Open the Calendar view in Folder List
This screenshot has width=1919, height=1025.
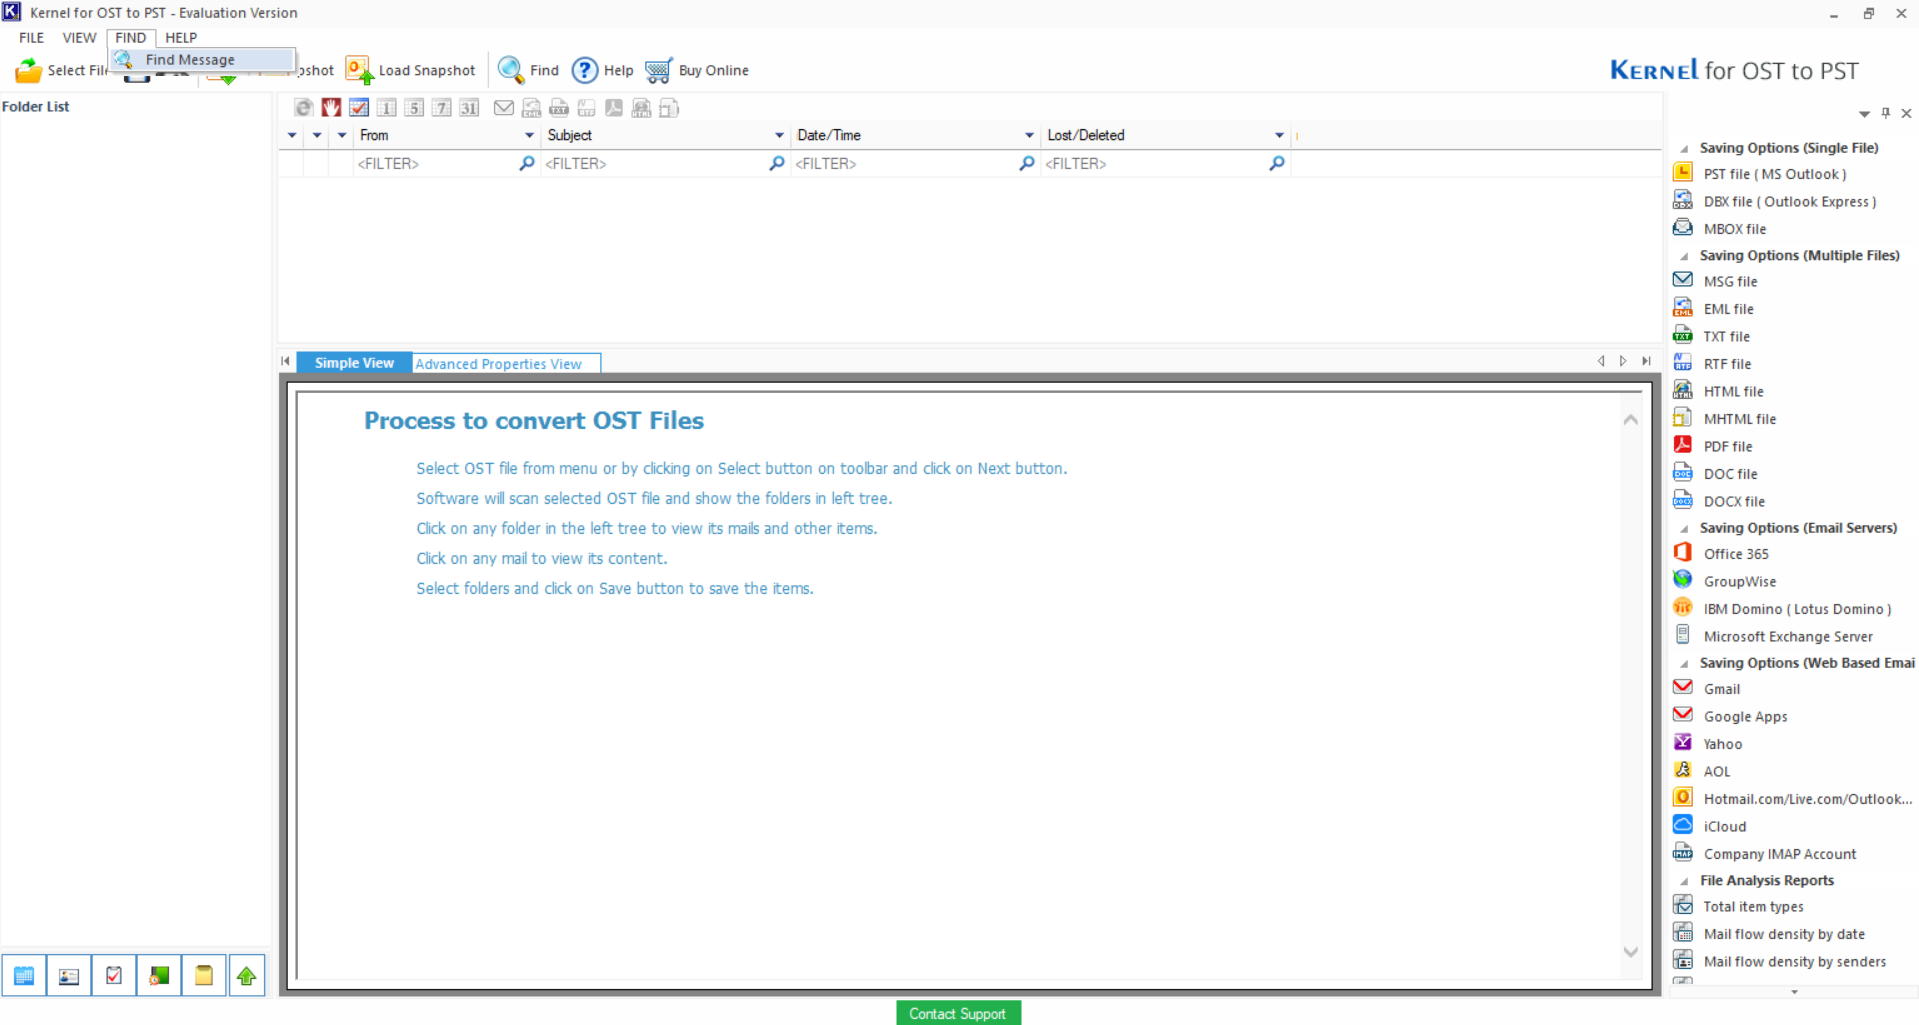point(24,976)
